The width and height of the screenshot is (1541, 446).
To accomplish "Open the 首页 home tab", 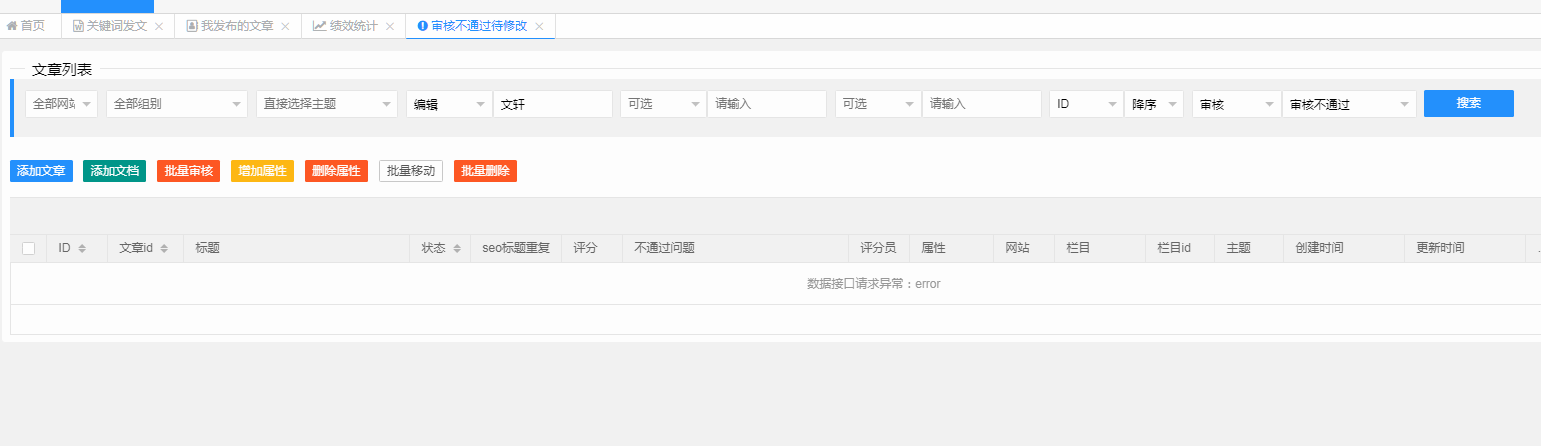I will click(26, 26).
